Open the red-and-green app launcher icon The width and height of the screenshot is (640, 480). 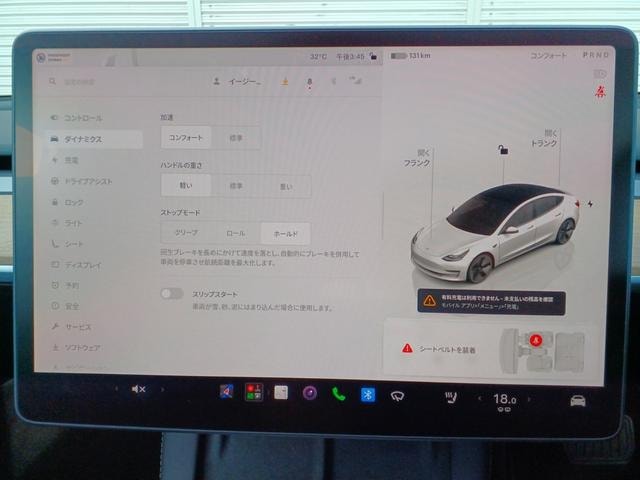click(x=253, y=392)
